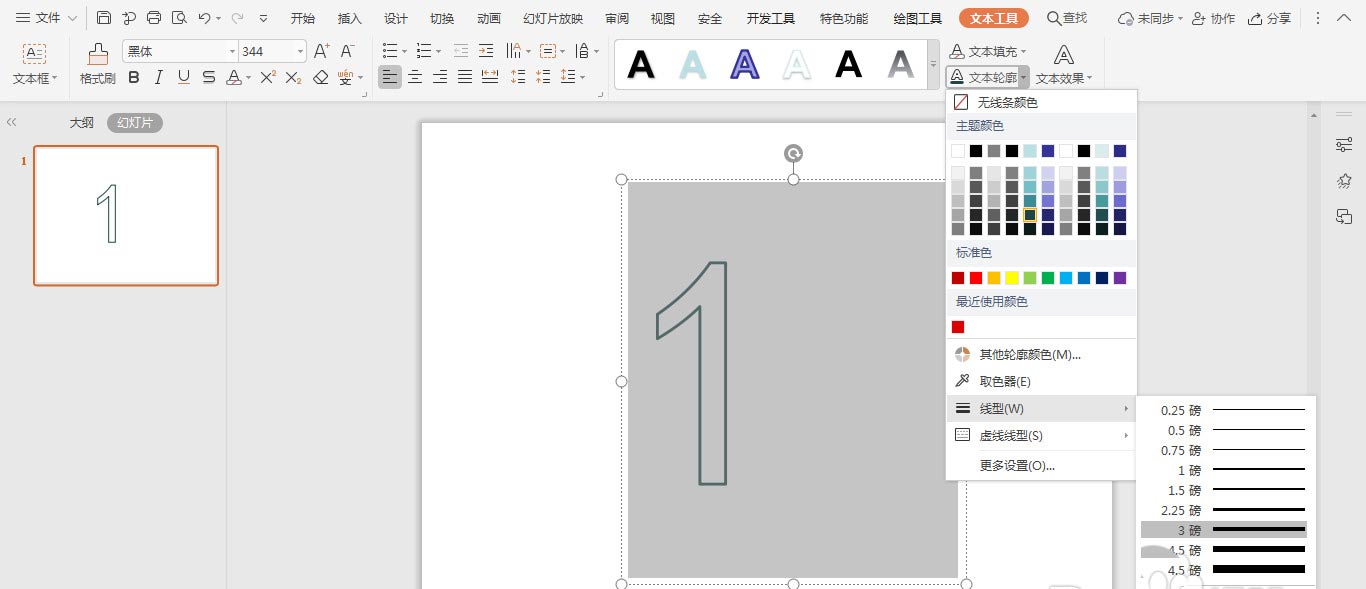The height and width of the screenshot is (589, 1366).
Task: Open the font name dropdown showing 黑体
Action: coord(232,52)
